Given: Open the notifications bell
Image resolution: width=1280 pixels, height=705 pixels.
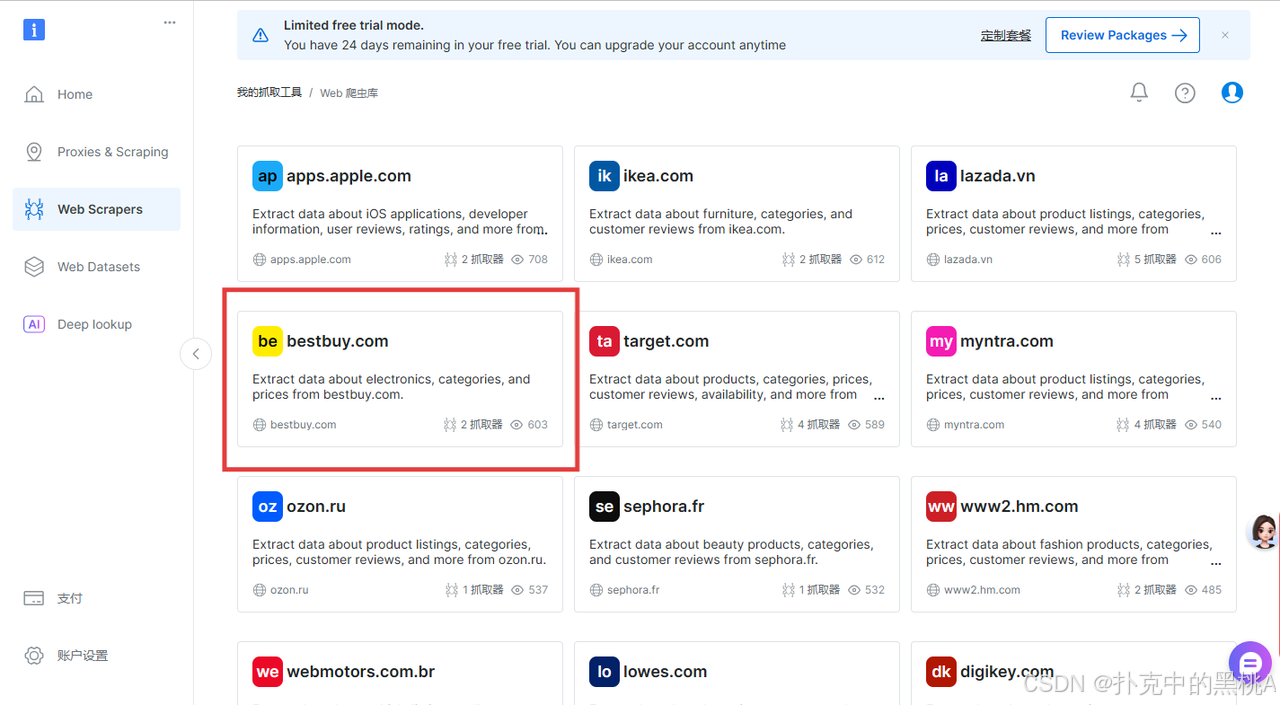Looking at the screenshot, I should click(1139, 93).
